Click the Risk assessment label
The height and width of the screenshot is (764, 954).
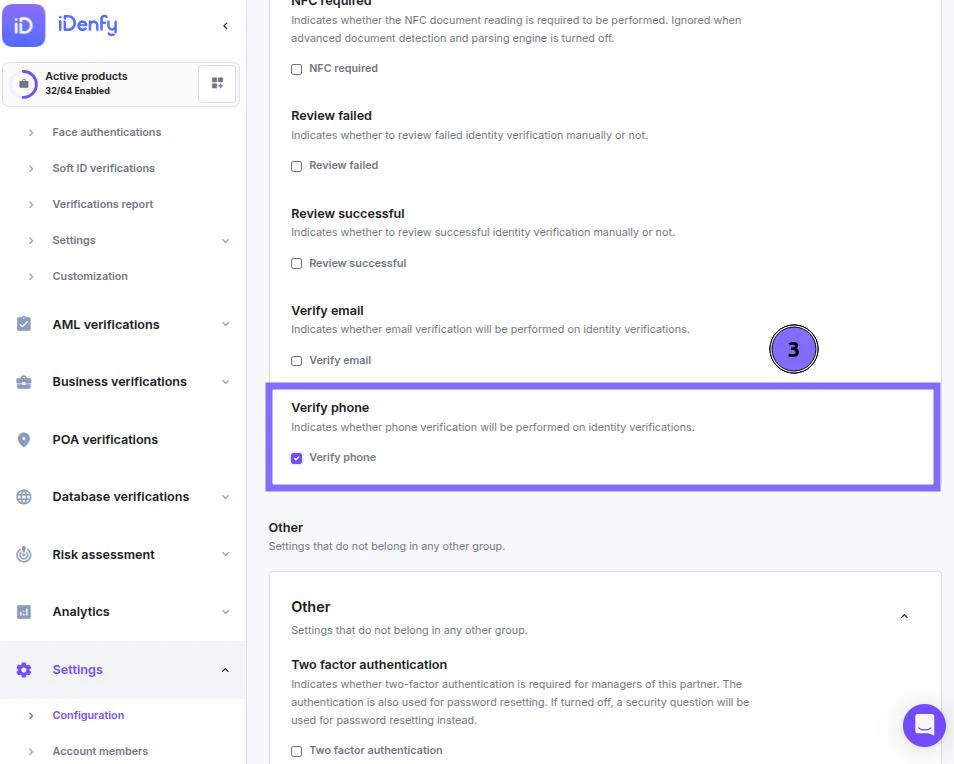click(x=103, y=554)
